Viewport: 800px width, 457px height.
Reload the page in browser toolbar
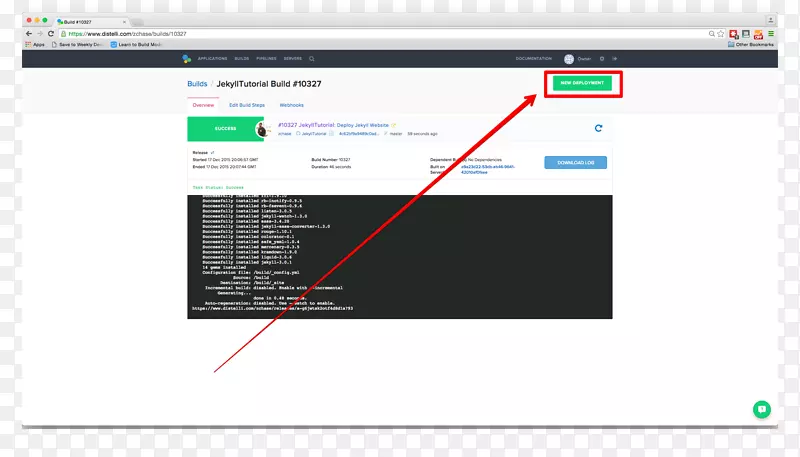pyautogui.click(x=51, y=34)
